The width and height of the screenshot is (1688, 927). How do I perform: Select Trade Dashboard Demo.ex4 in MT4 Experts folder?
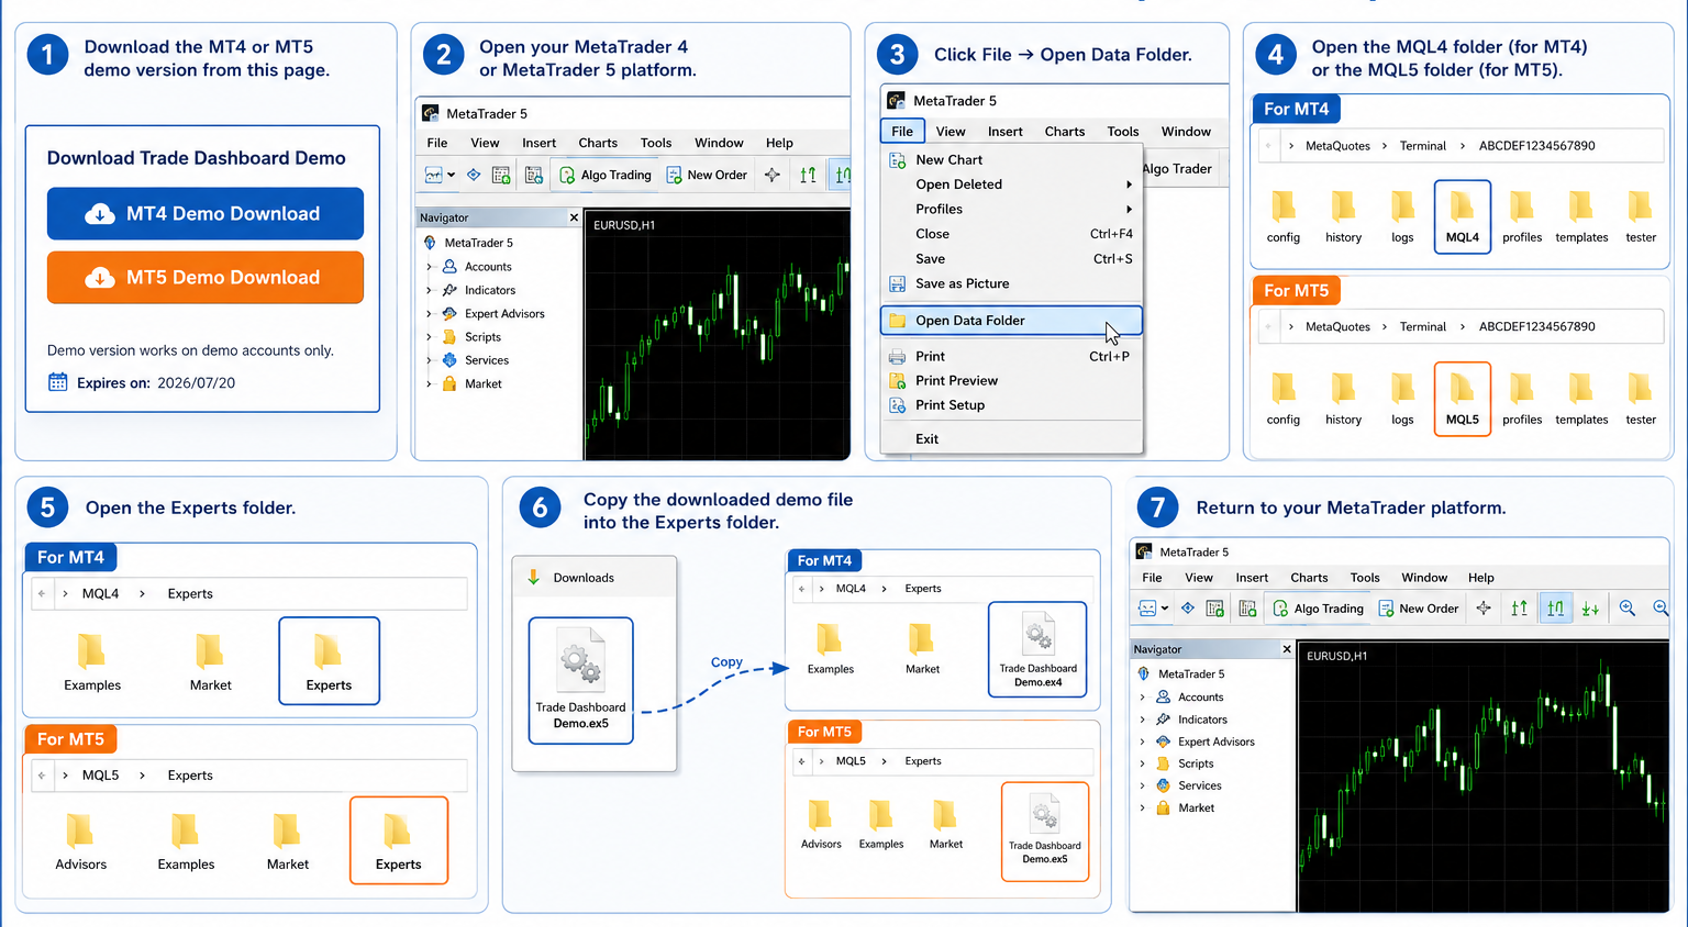point(1037,649)
